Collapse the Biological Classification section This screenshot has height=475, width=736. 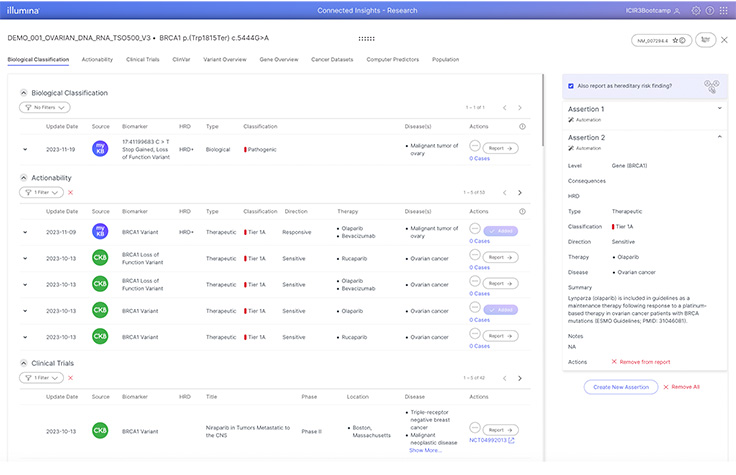[24, 93]
